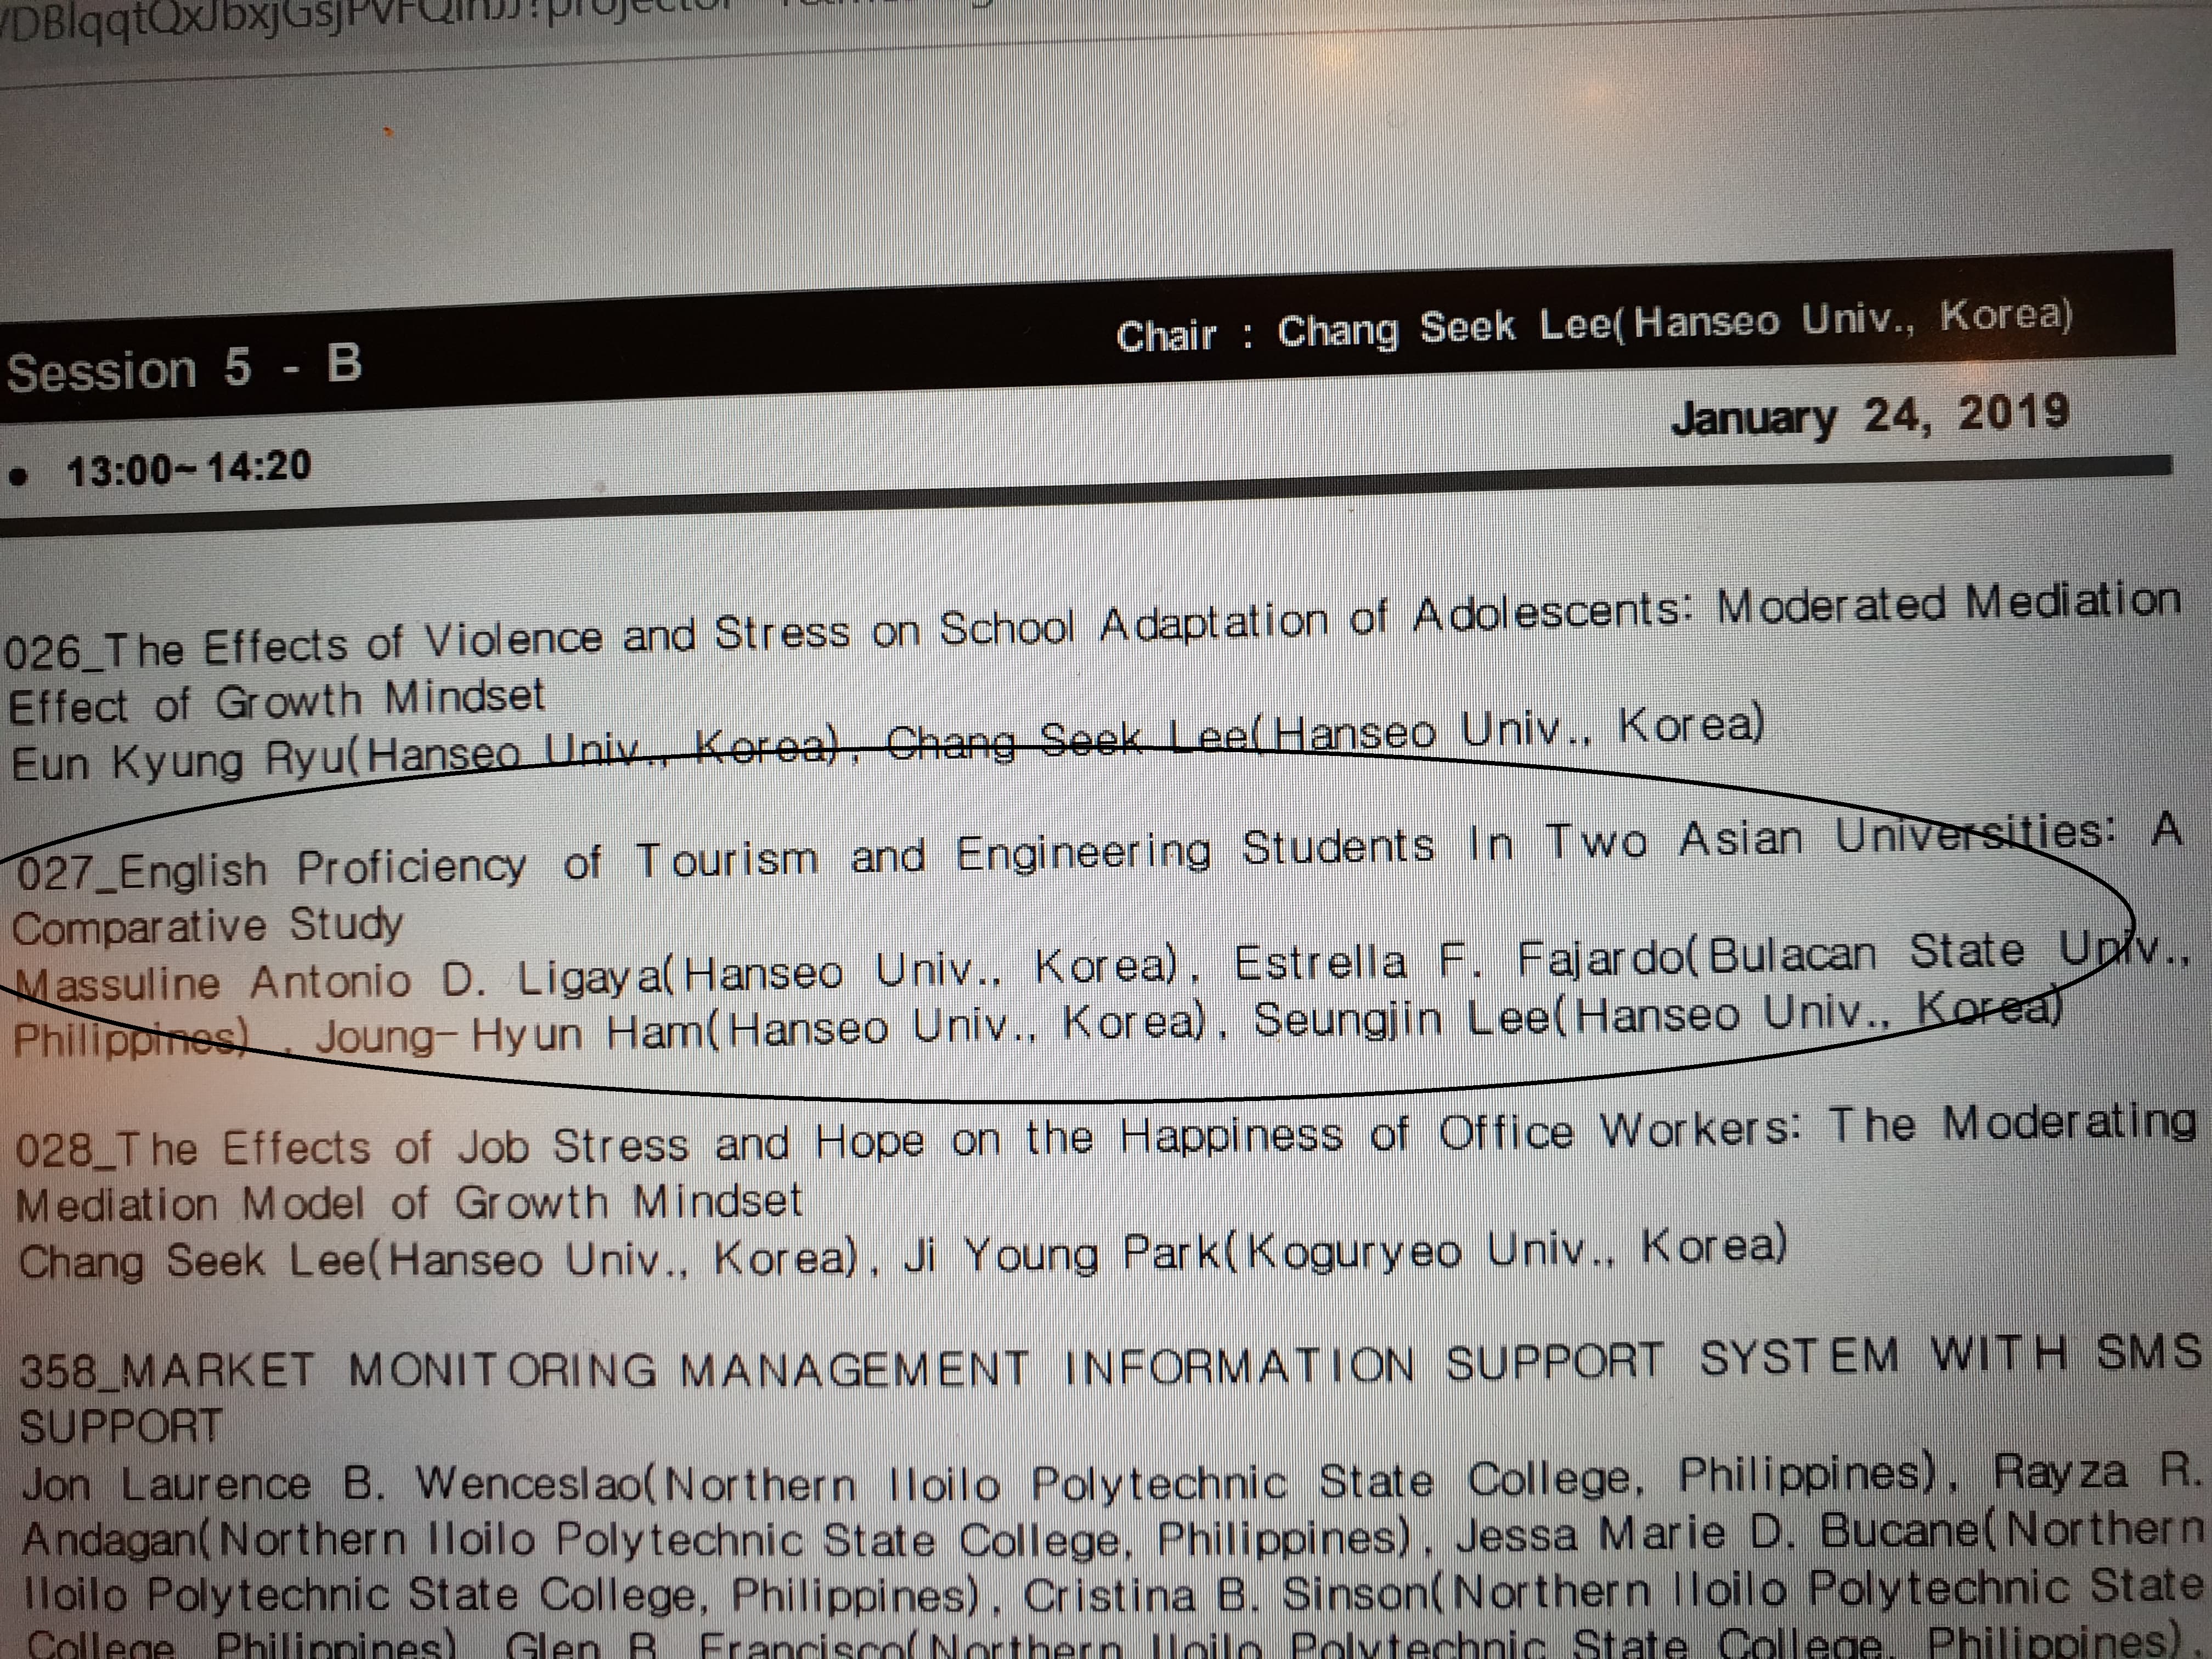Image resolution: width=2212 pixels, height=1659 pixels.
Task: Select the words "Comparative Study"
Action: pyautogui.click(x=208, y=926)
